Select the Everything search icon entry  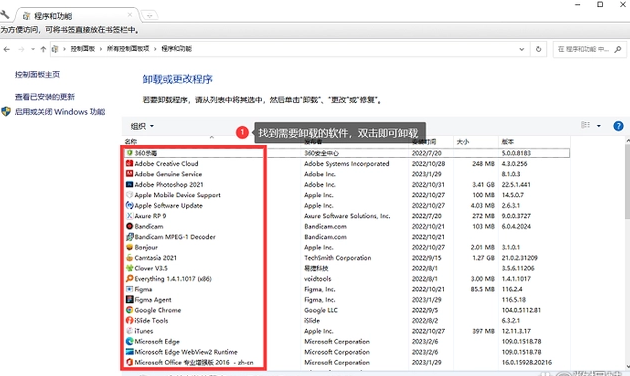tap(129, 278)
